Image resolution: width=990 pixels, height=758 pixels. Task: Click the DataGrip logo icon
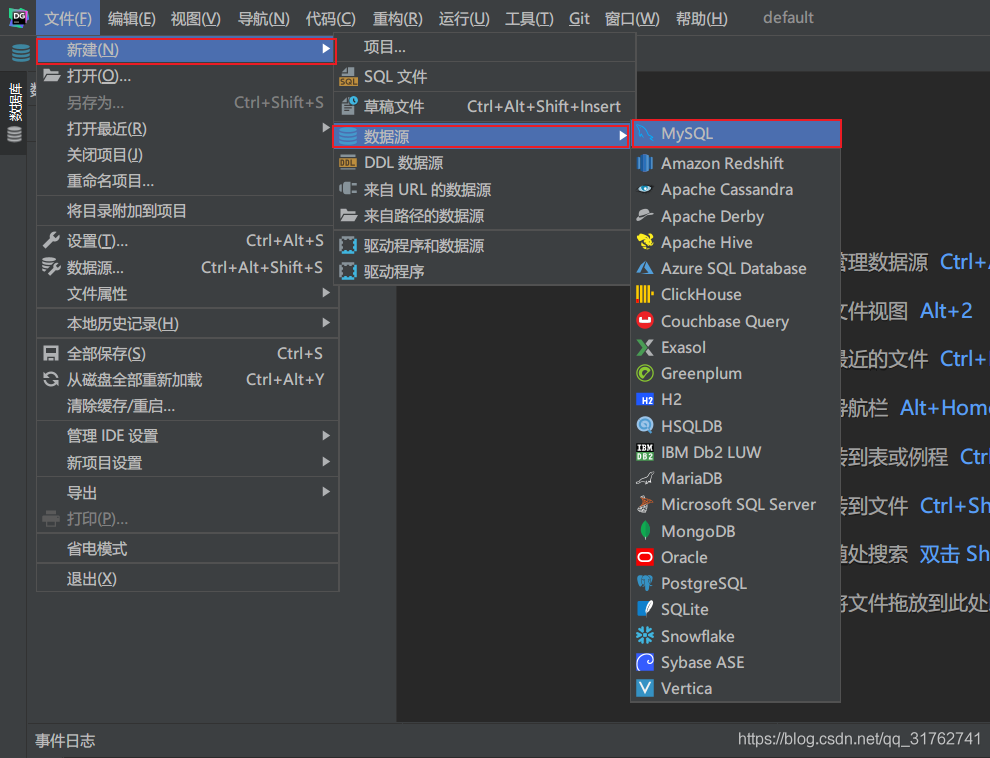[18, 18]
